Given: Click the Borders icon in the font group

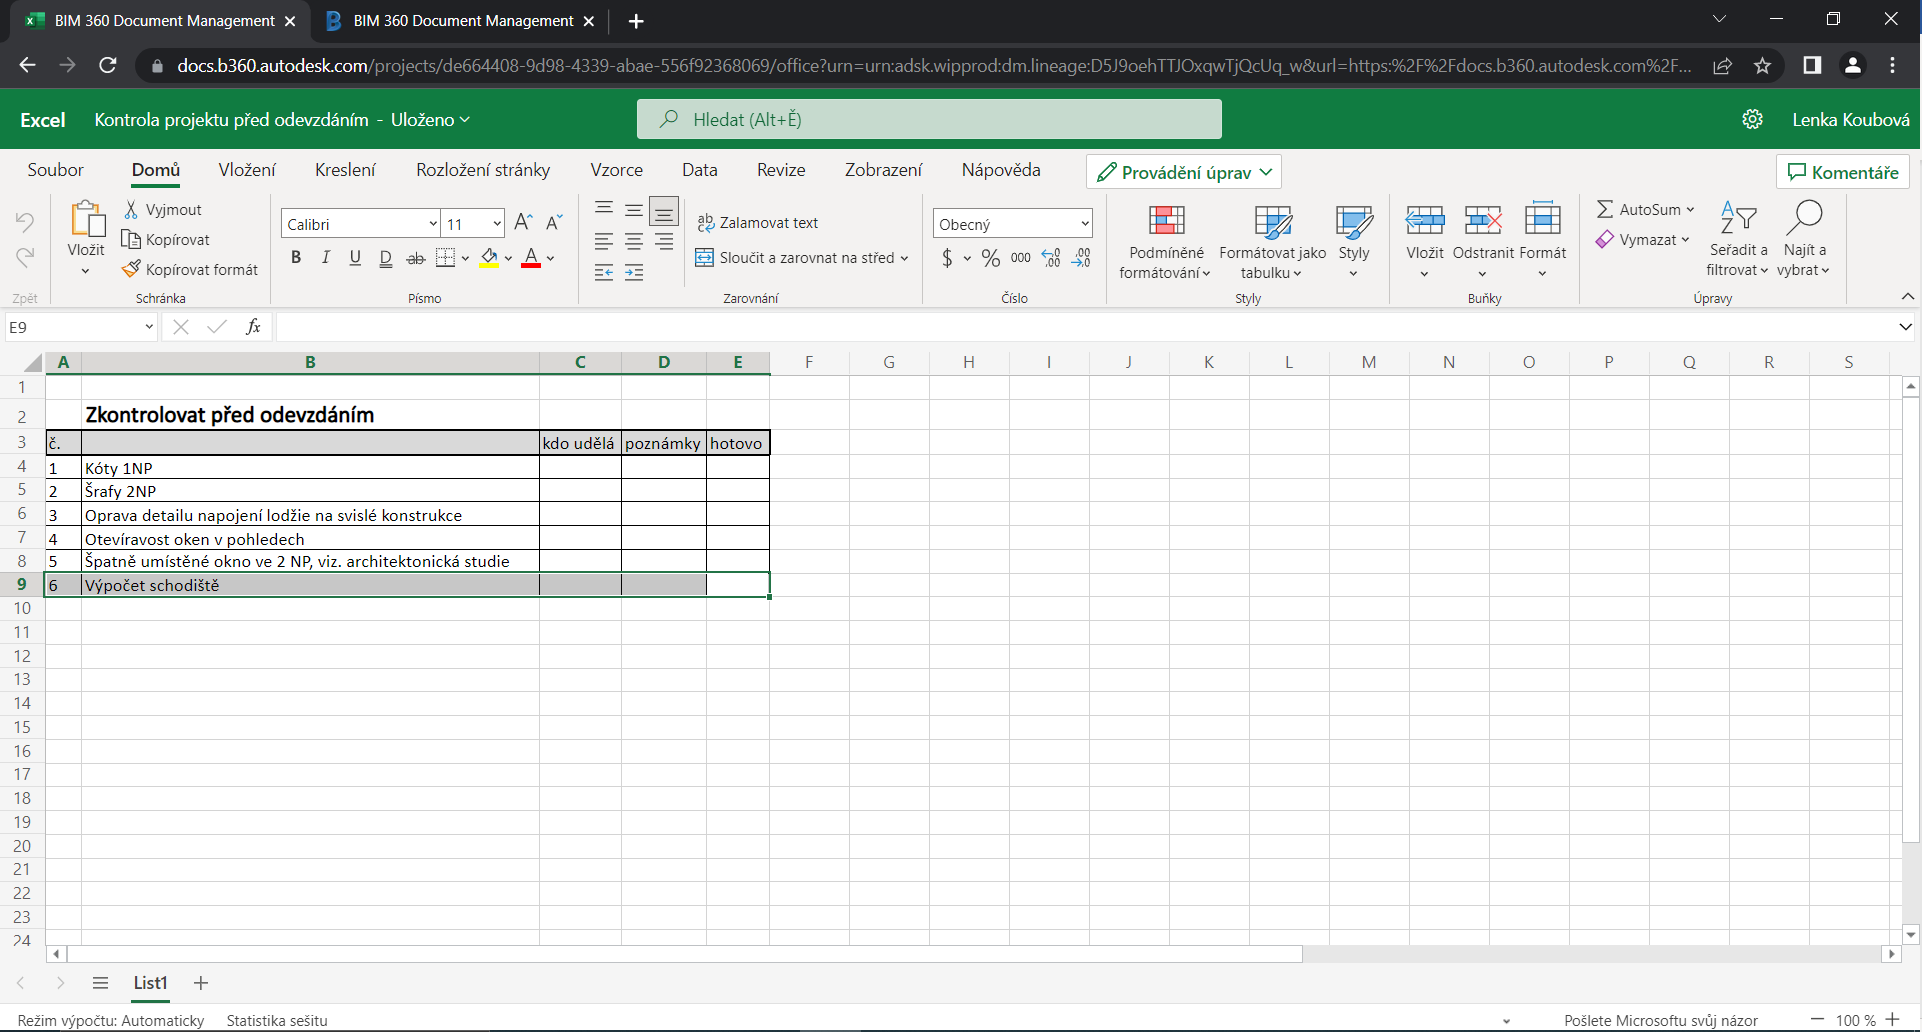Looking at the screenshot, I should coord(446,258).
